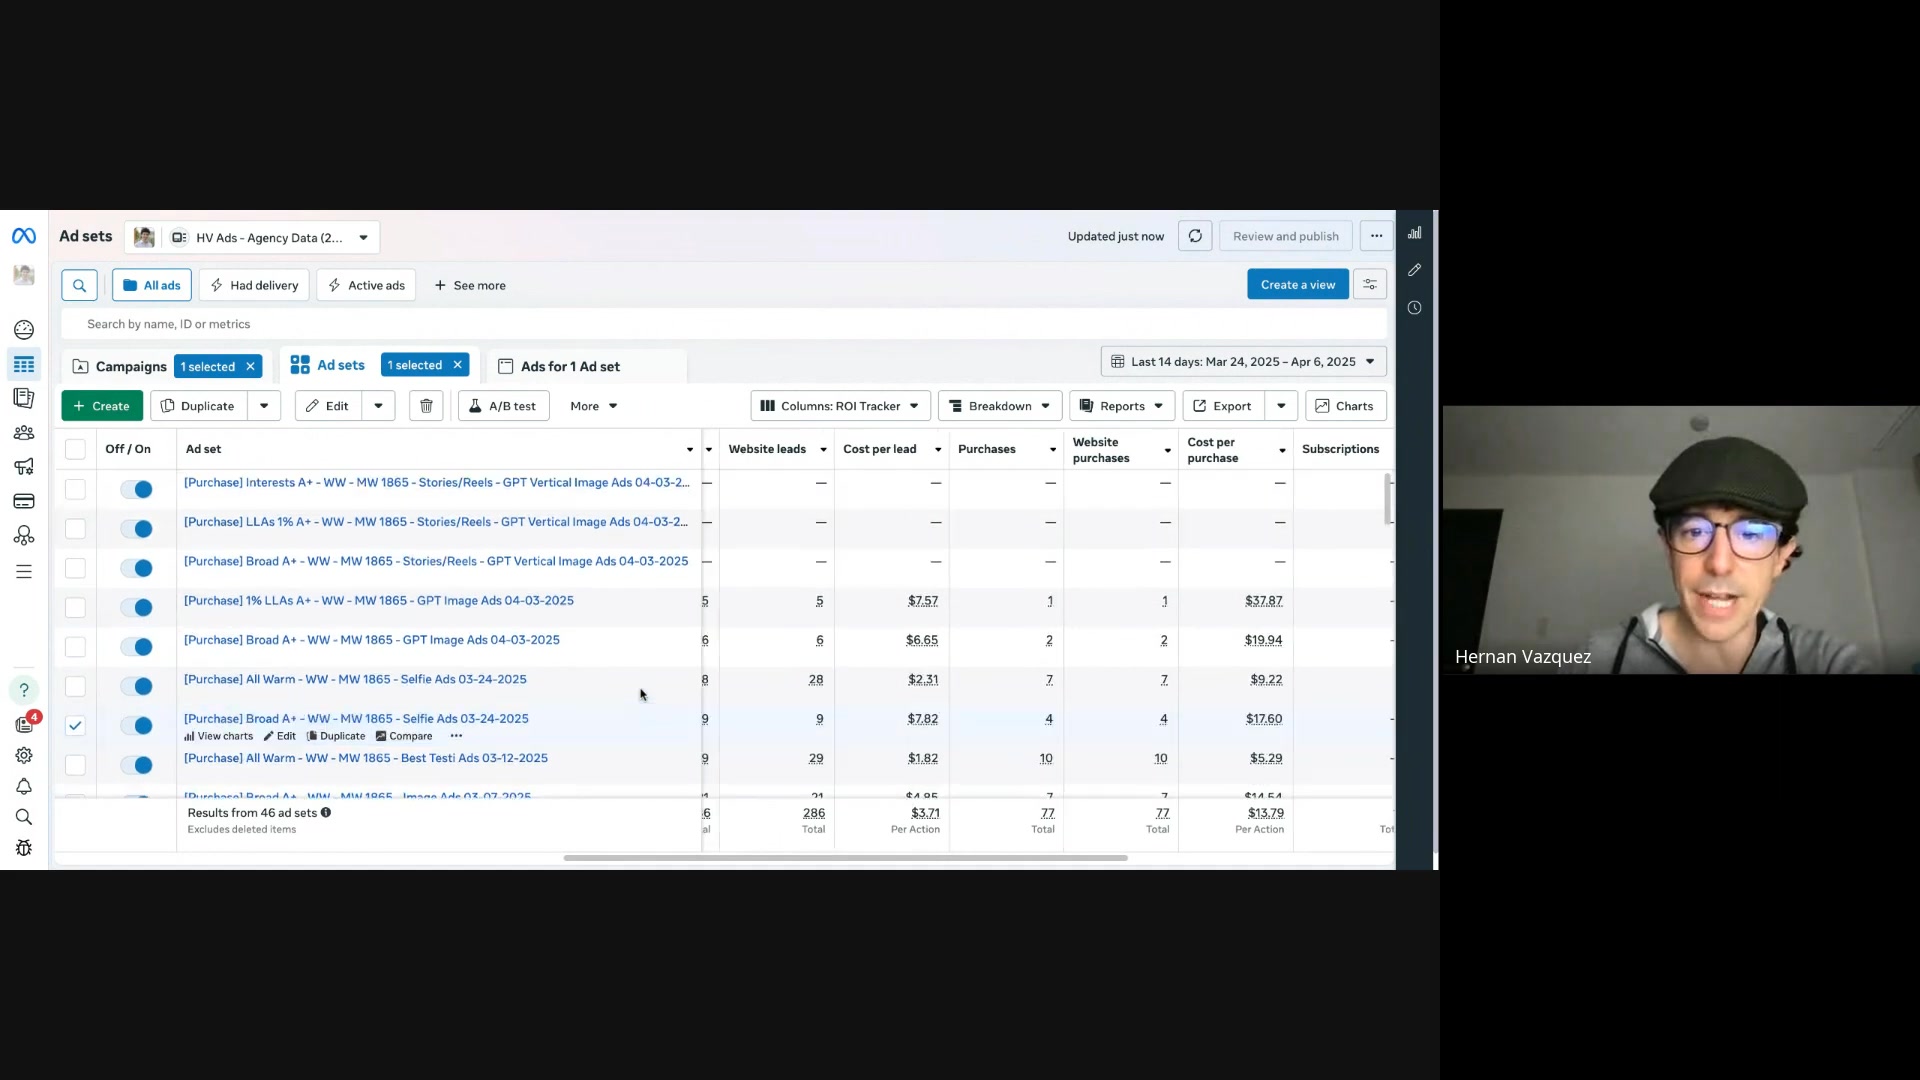Click the search magnifier in left sidebar
Viewport: 1920px width, 1080px height.
24,817
